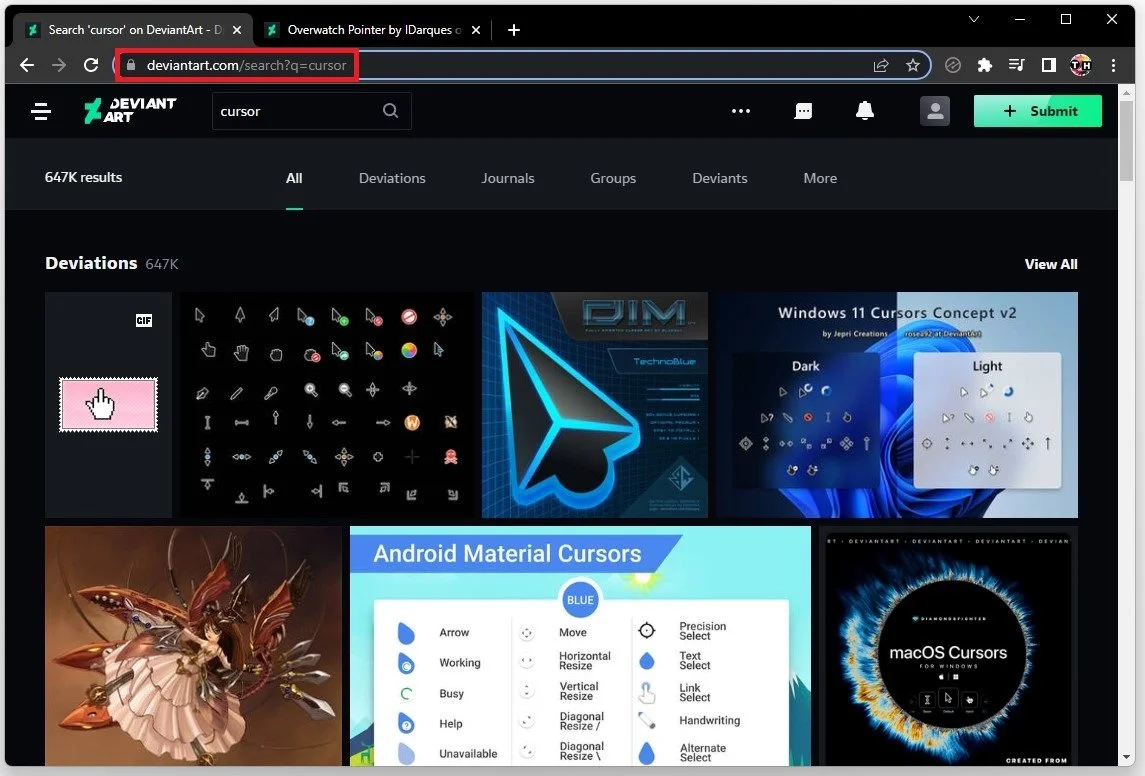Open "View All" deviations
Image resolution: width=1145 pixels, height=776 pixels.
coord(1050,264)
